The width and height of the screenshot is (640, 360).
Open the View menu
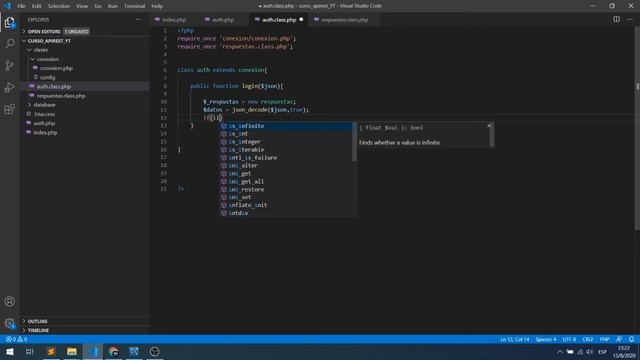pos(82,6)
